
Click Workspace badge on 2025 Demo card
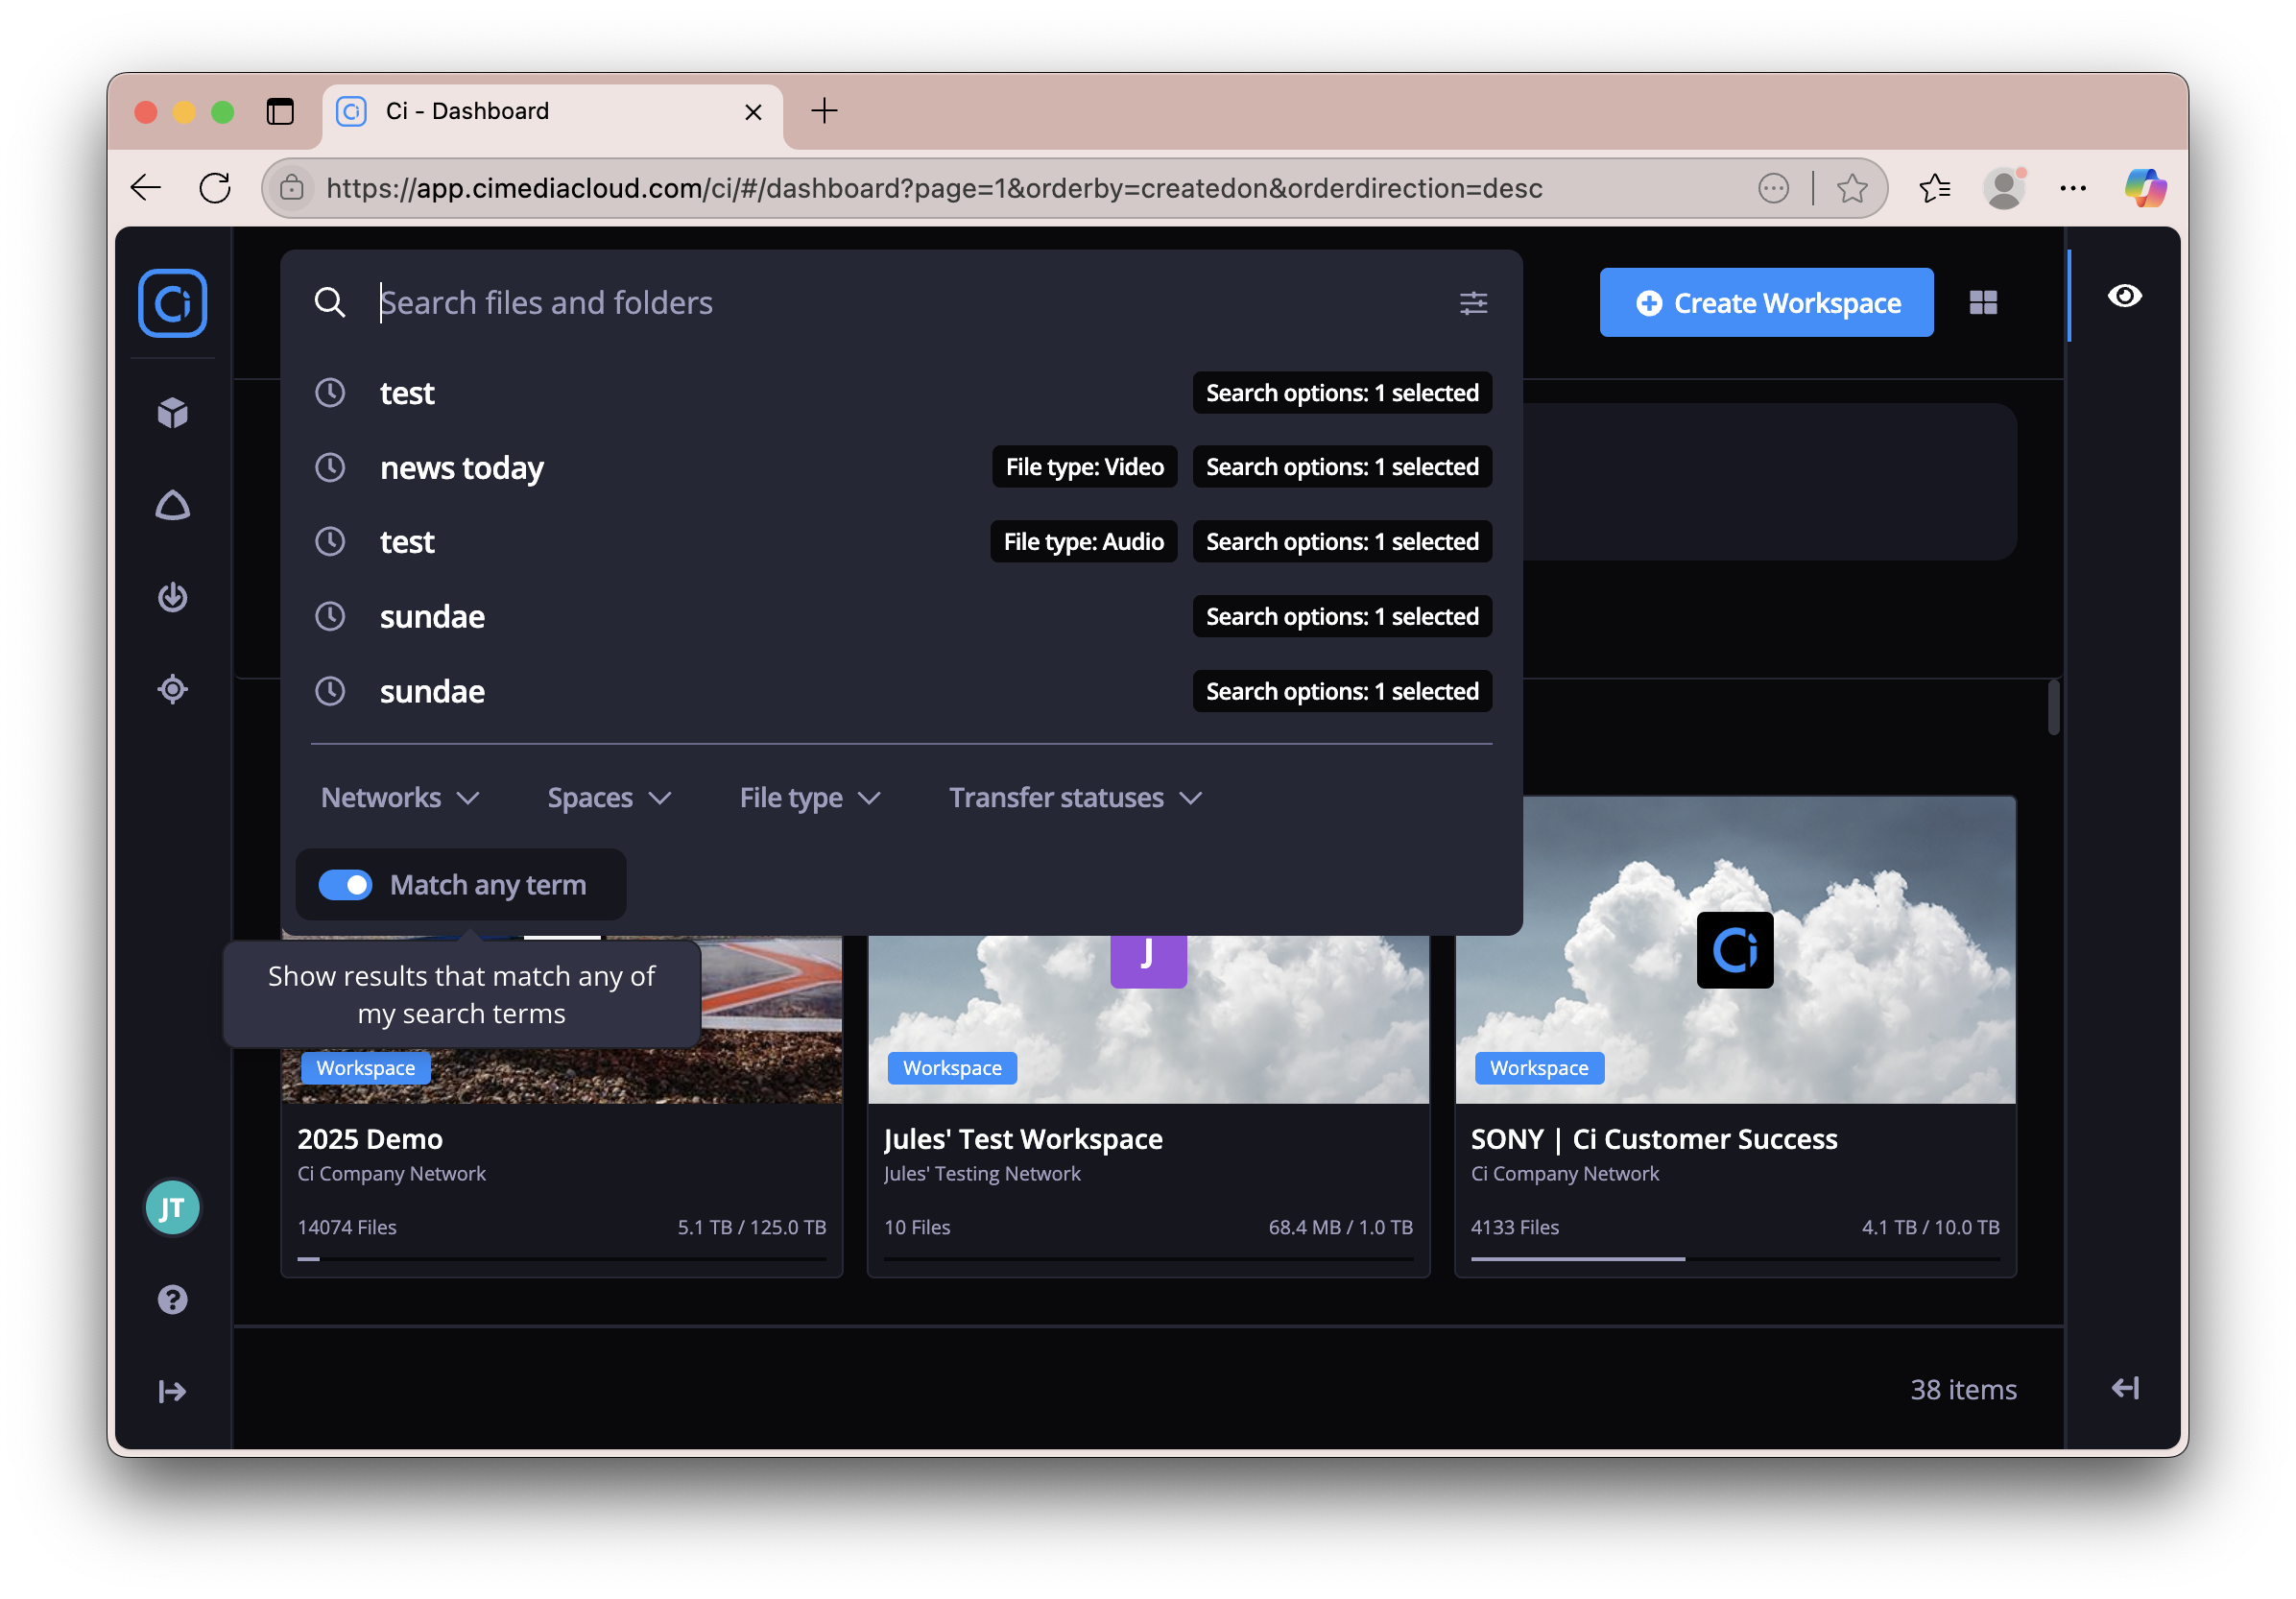[x=365, y=1068]
